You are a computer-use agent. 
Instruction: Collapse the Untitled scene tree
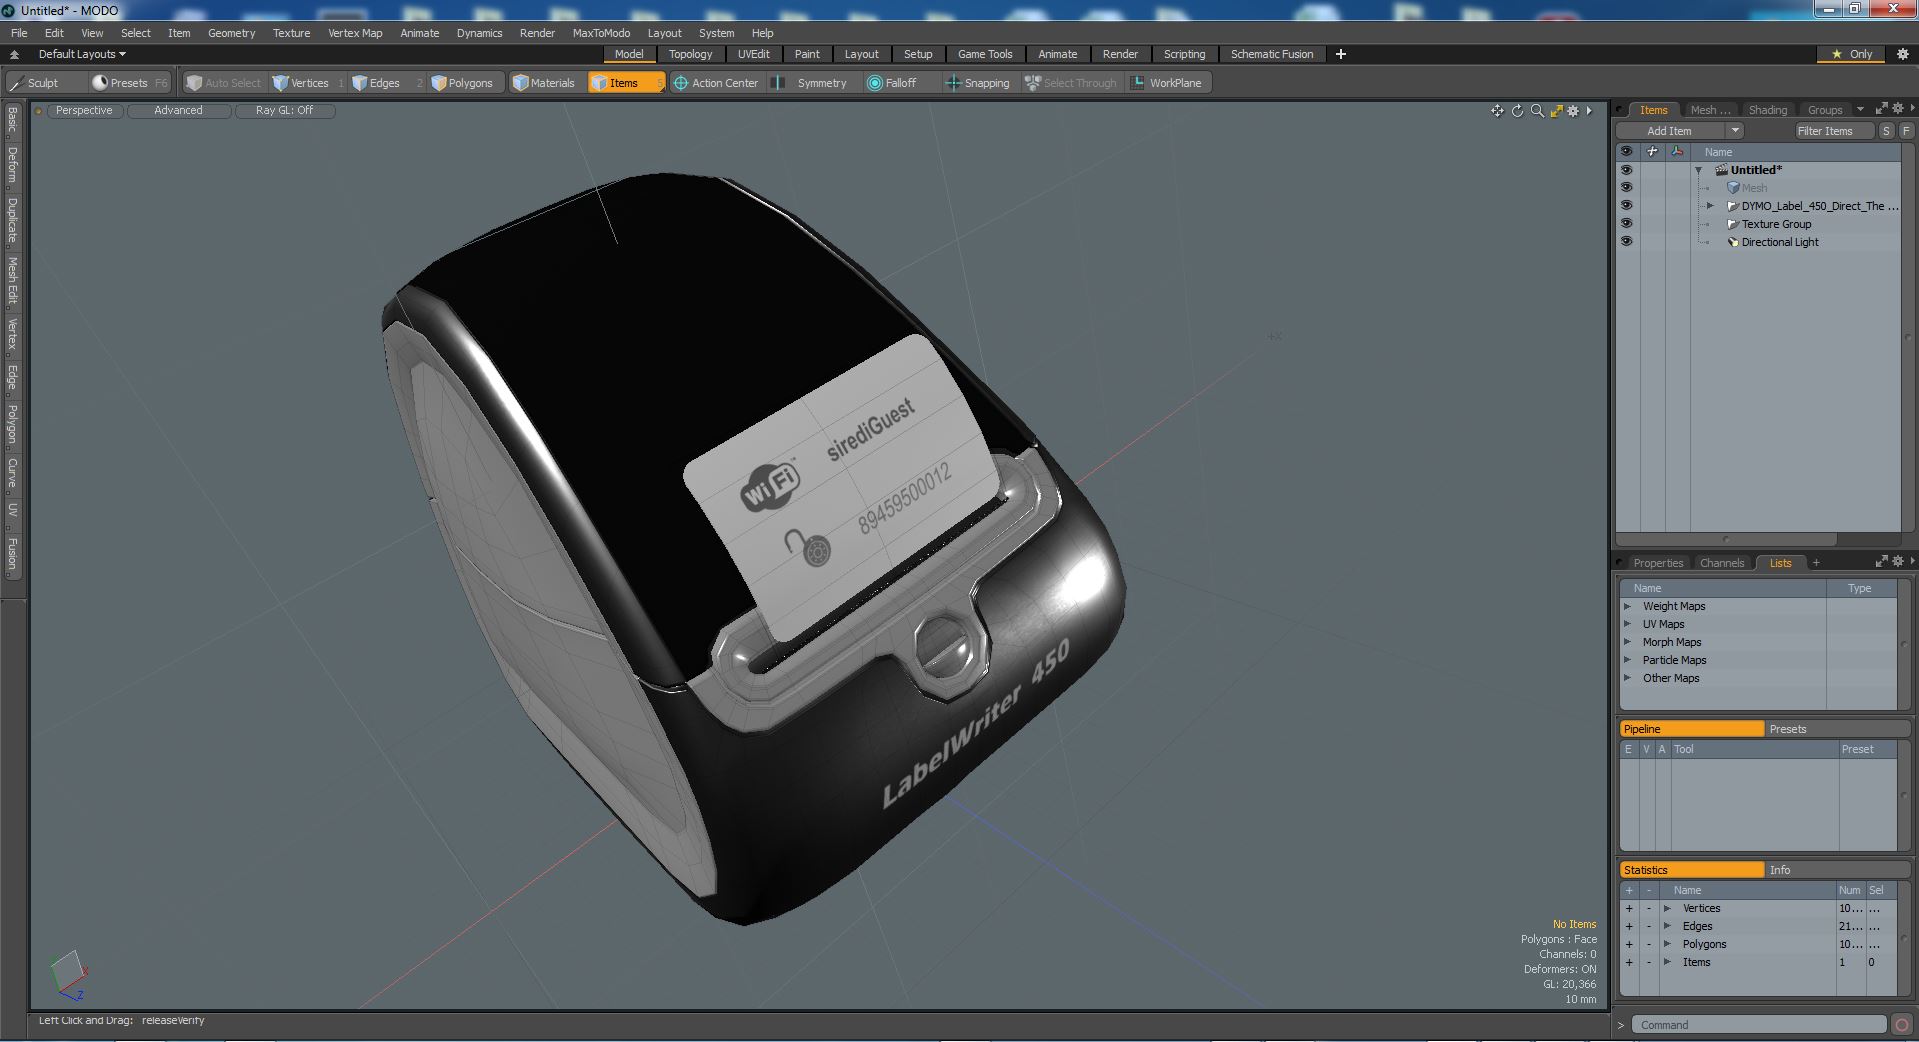[x=1698, y=171]
